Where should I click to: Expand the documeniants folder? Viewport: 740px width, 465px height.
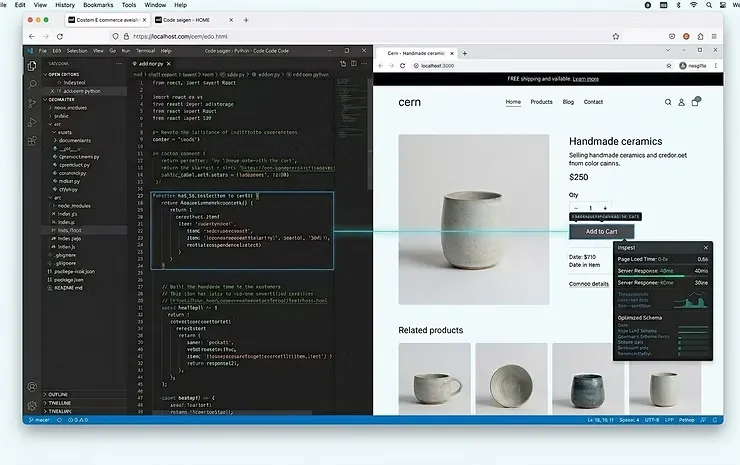(x=73, y=140)
